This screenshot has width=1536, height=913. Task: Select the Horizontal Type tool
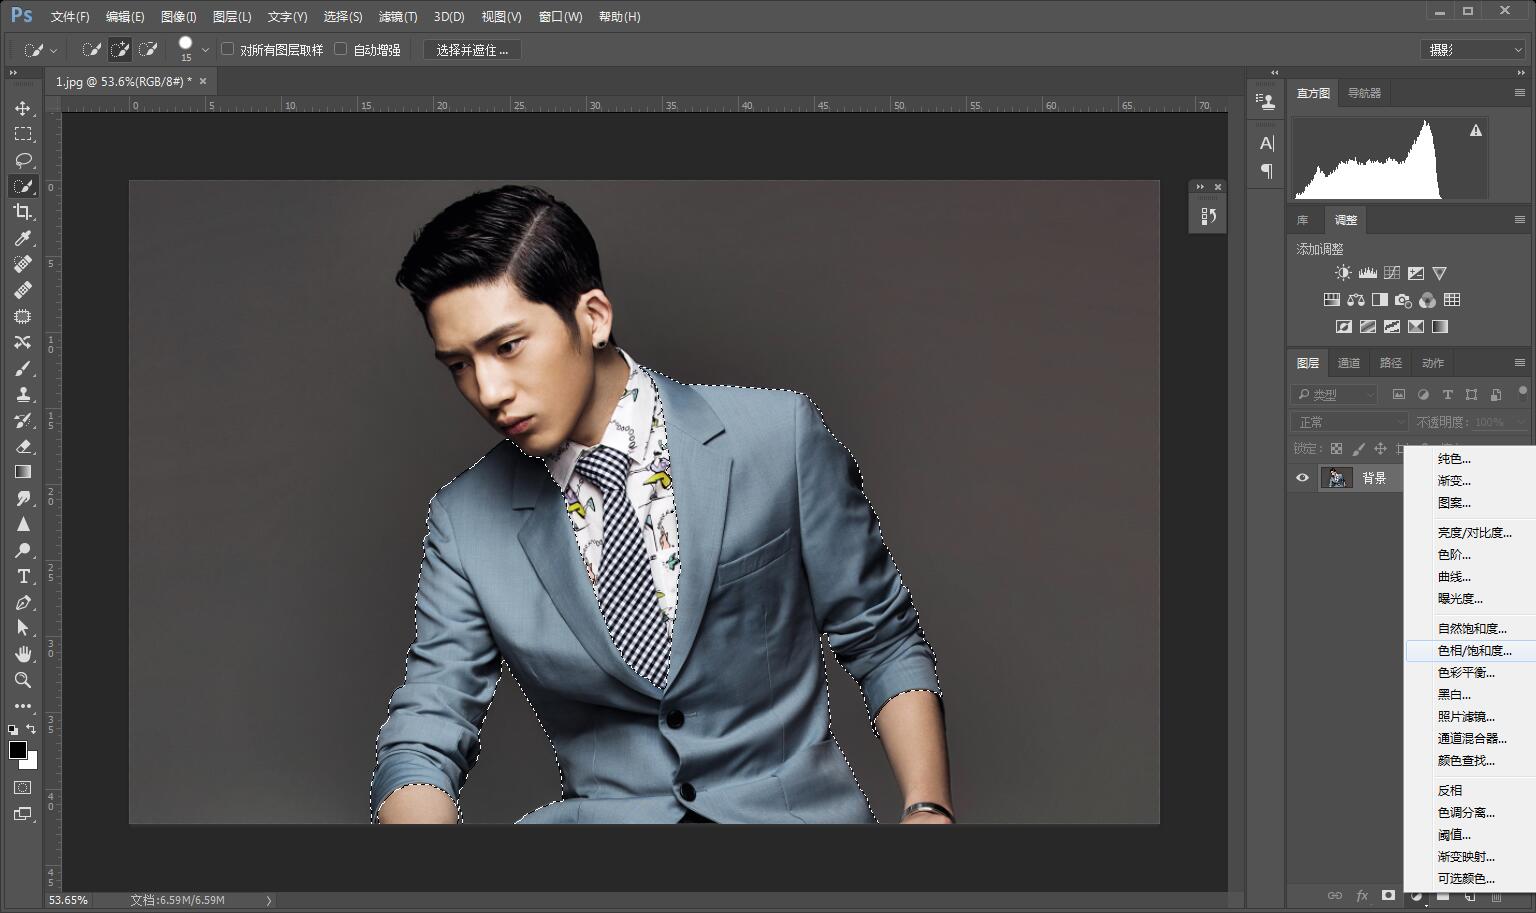[23, 576]
